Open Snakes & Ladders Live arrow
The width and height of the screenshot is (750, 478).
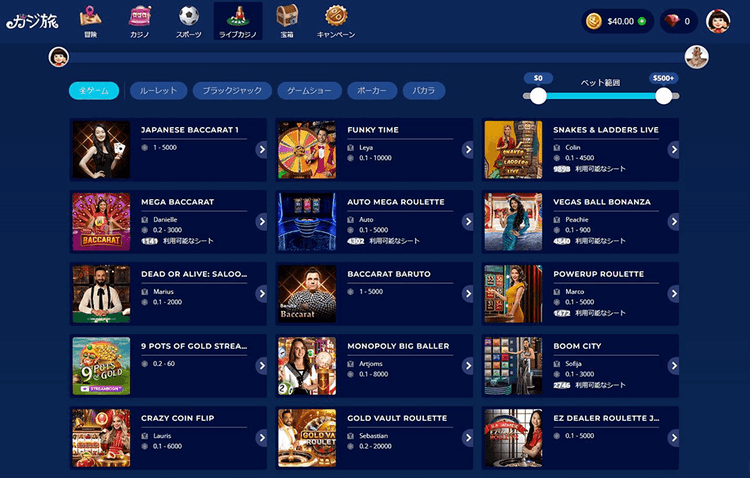(673, 149)
